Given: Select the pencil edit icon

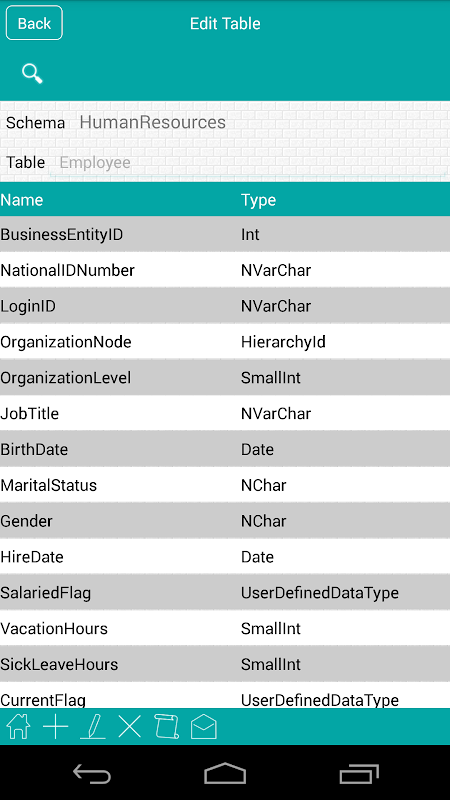Looking at the screenshot, I should coord(93,726).
